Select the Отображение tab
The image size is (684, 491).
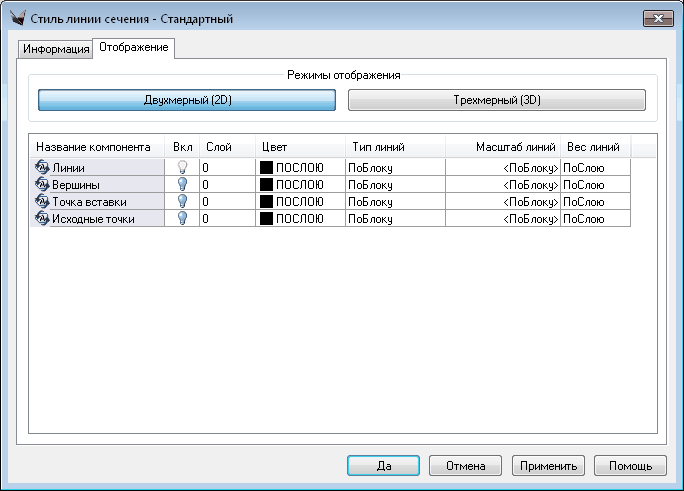(133, 47)
